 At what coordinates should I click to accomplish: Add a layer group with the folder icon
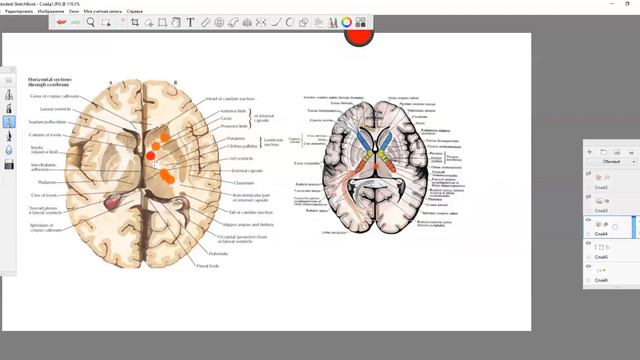pos(603,152)
